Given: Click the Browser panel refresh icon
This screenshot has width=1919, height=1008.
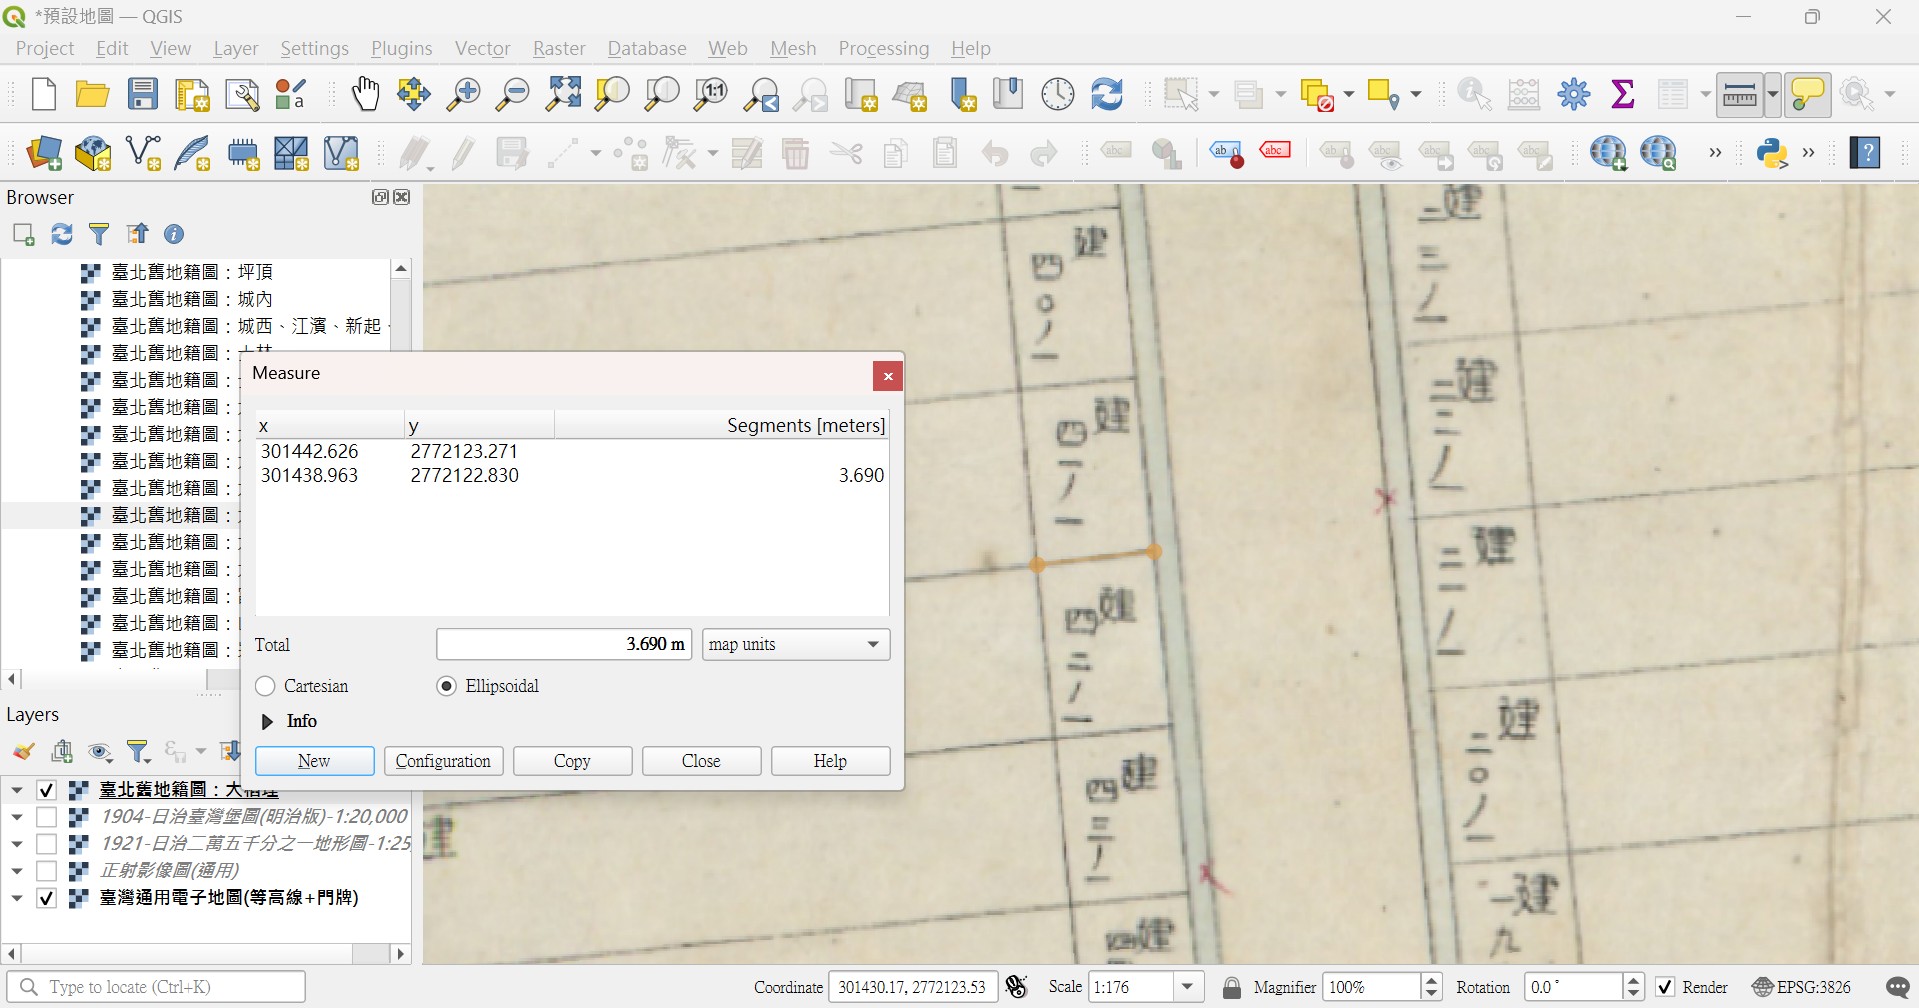Looking at the screenshot, I should click(62, 234).
